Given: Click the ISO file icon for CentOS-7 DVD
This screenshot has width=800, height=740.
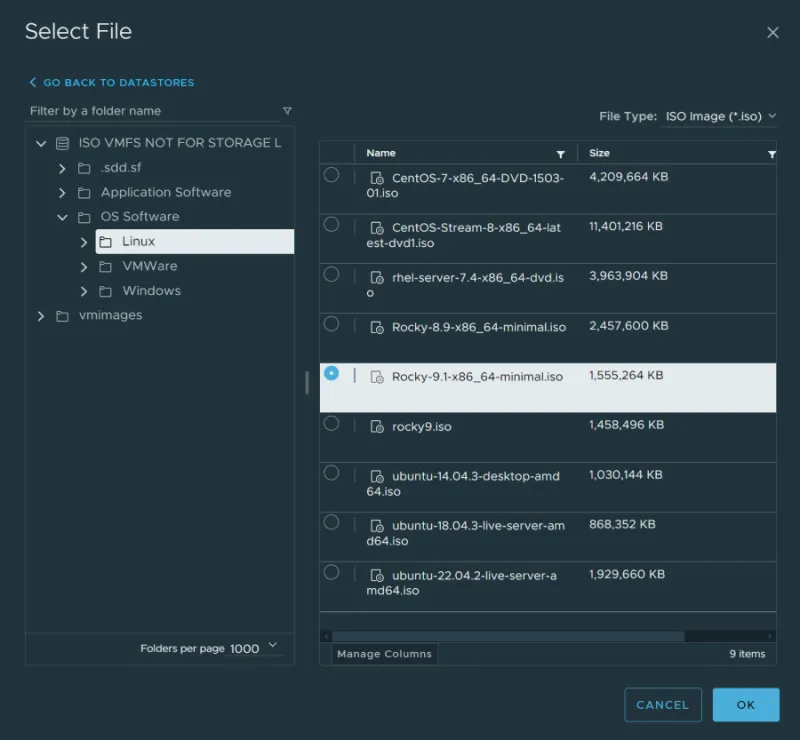Looking at the screenshot, I should 377,178.
